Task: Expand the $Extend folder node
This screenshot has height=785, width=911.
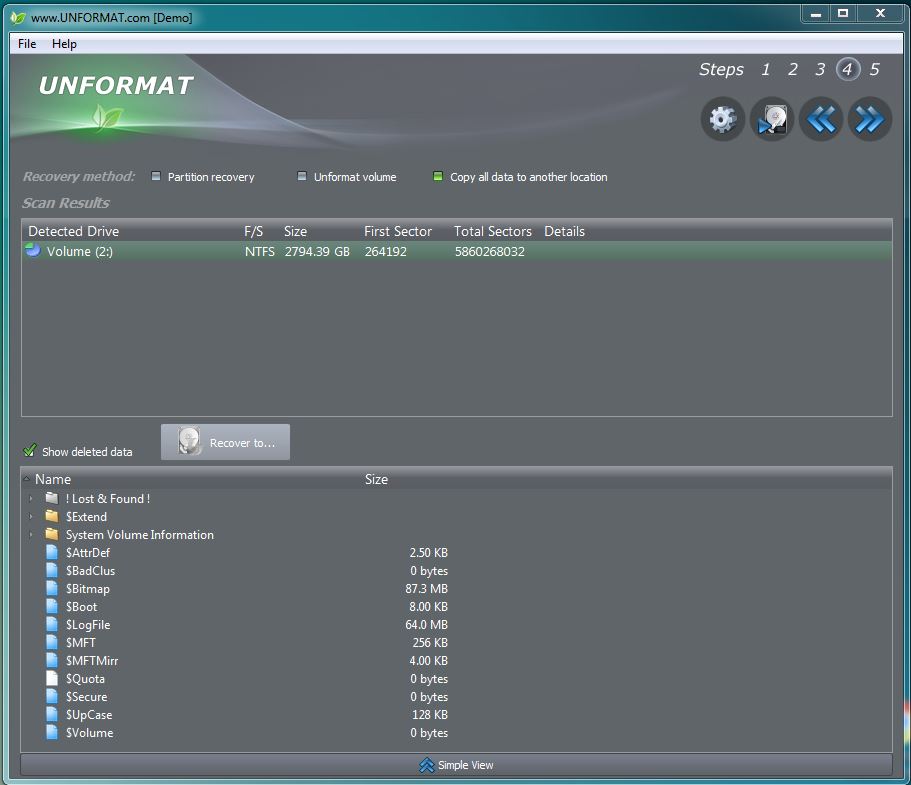Action: (31, 517)
